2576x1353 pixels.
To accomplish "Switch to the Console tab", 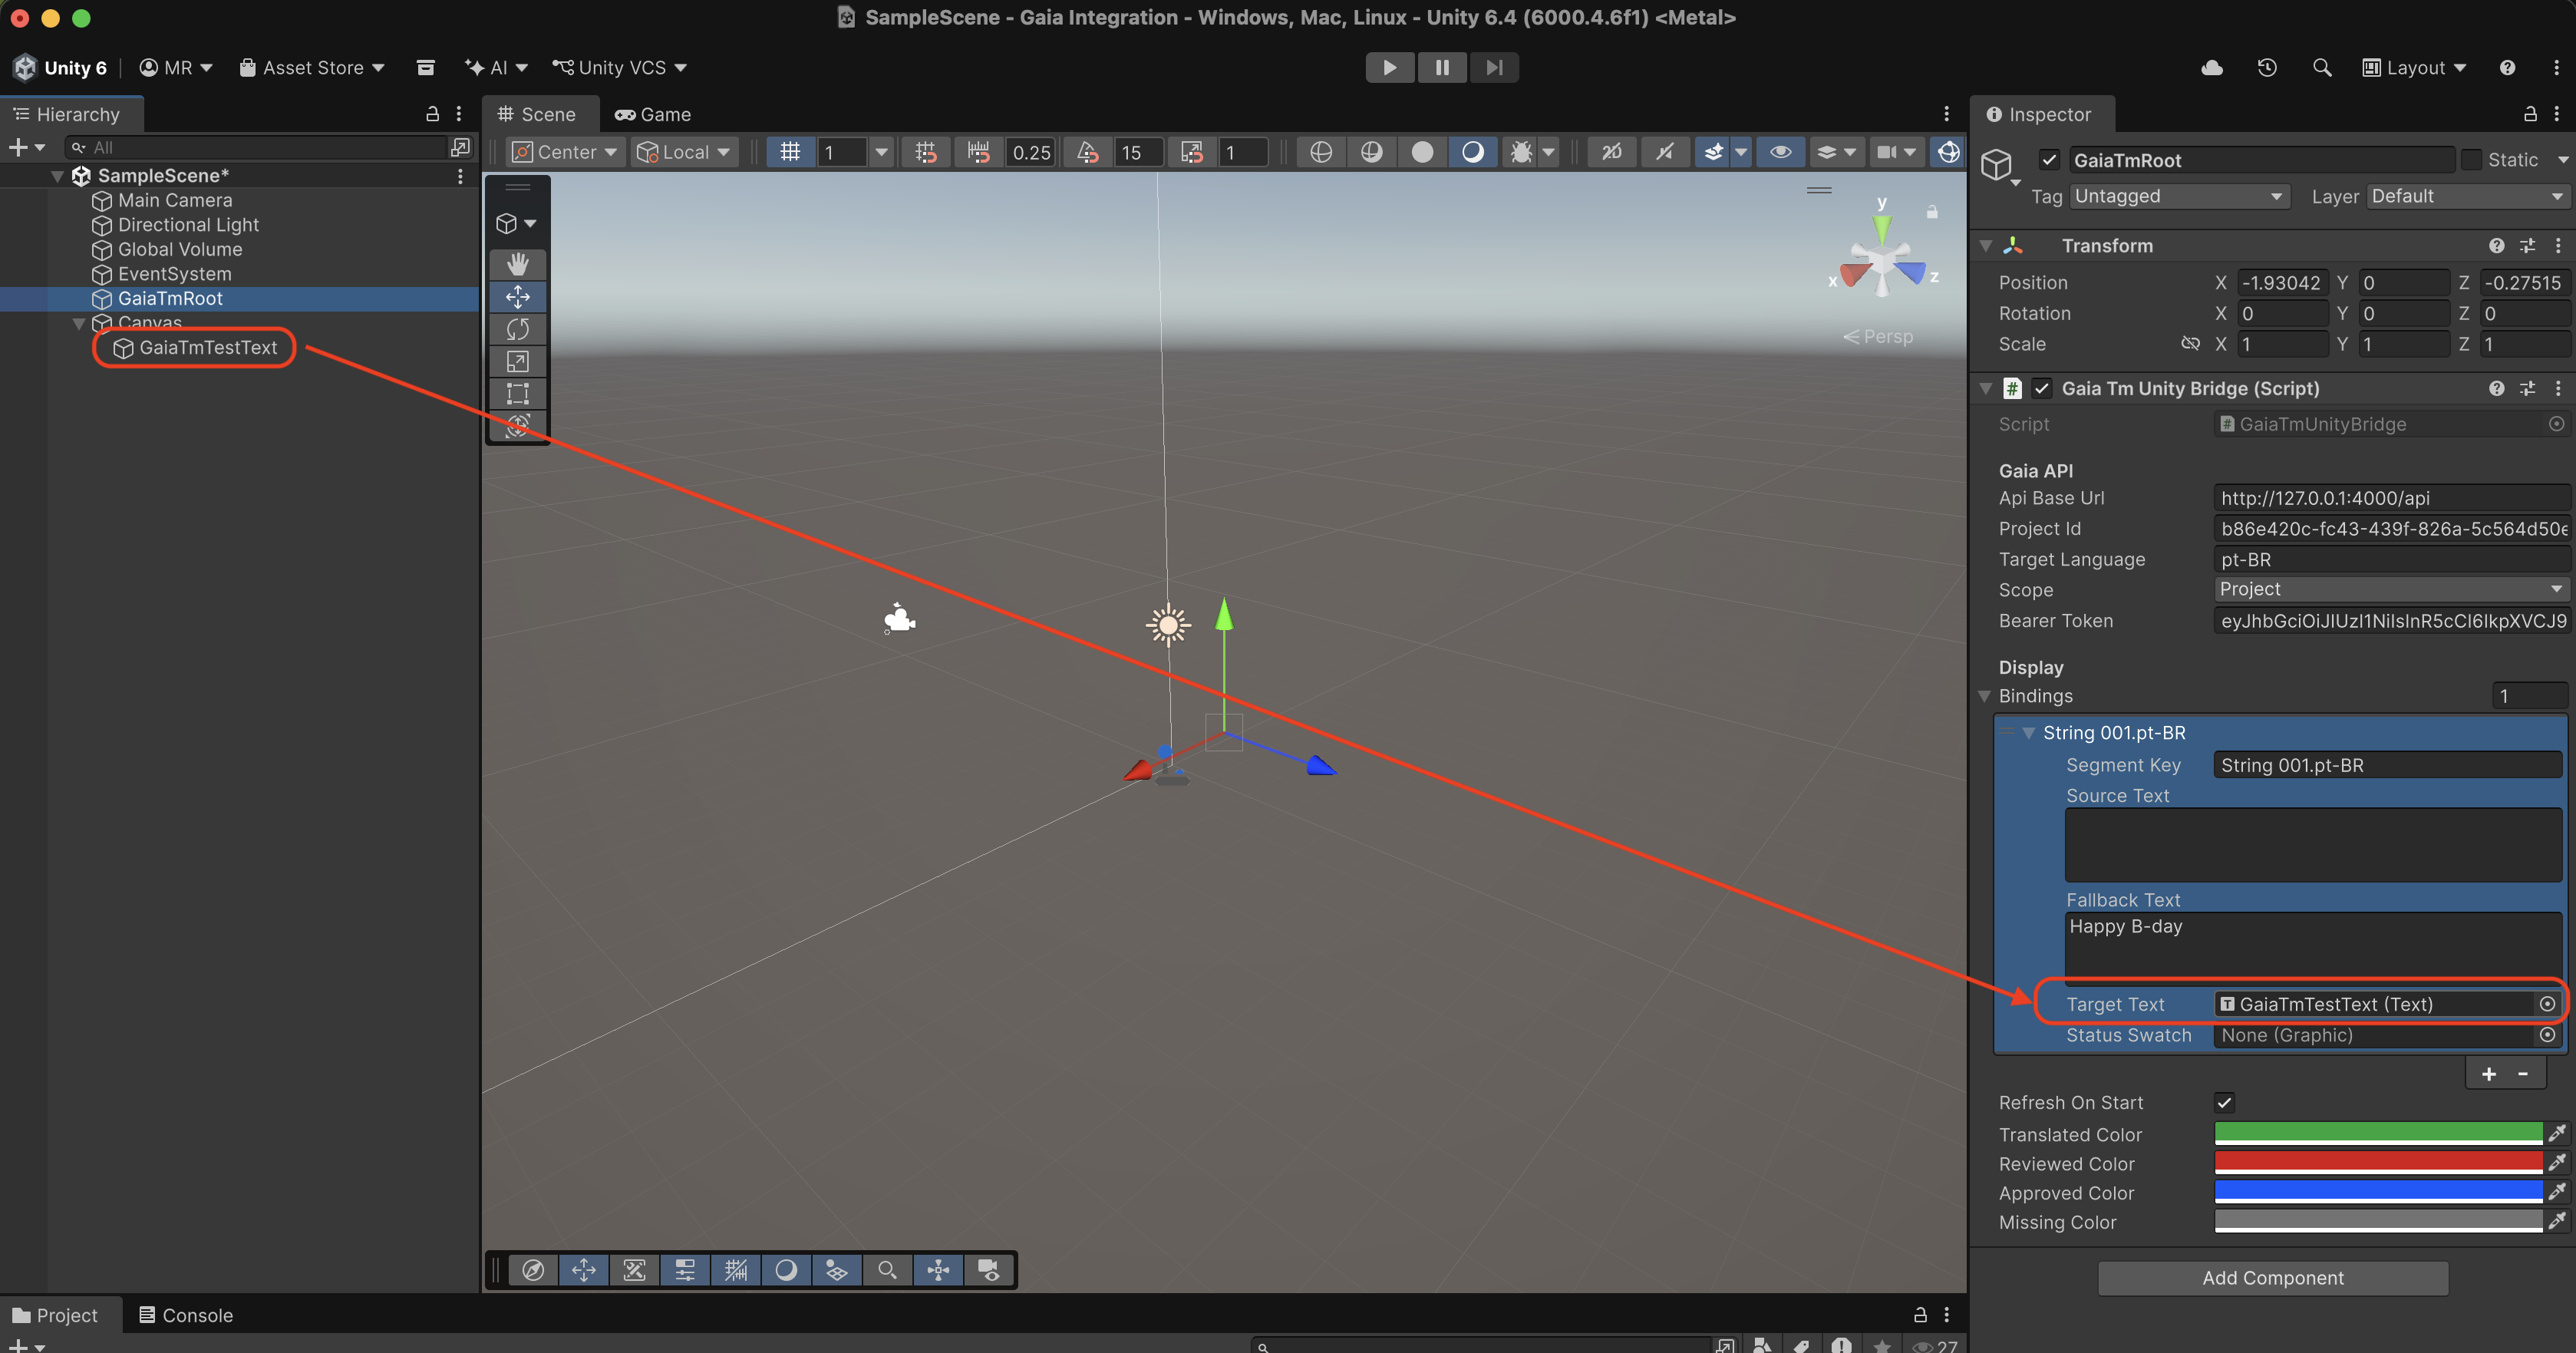I will (x=185, y=1315).
